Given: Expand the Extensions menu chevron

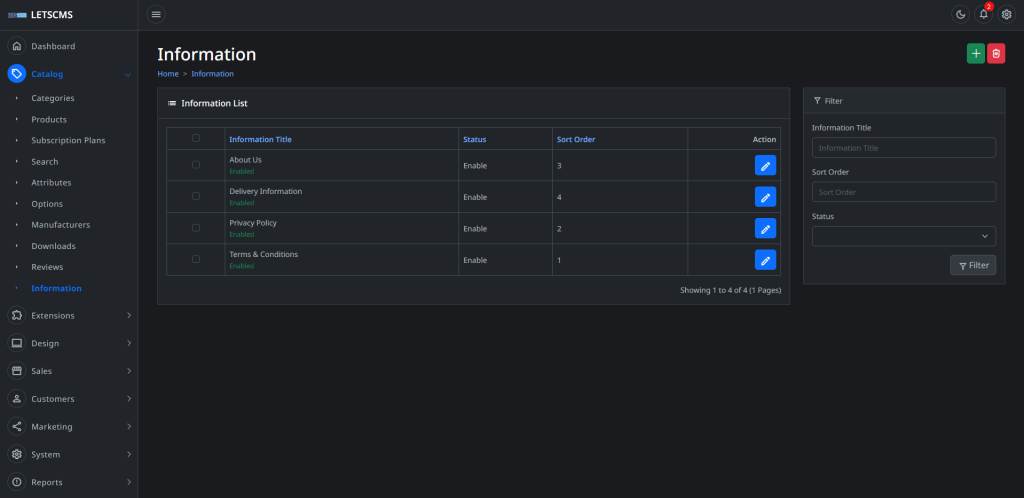Looking at the screenshot, I should (129, 315).
